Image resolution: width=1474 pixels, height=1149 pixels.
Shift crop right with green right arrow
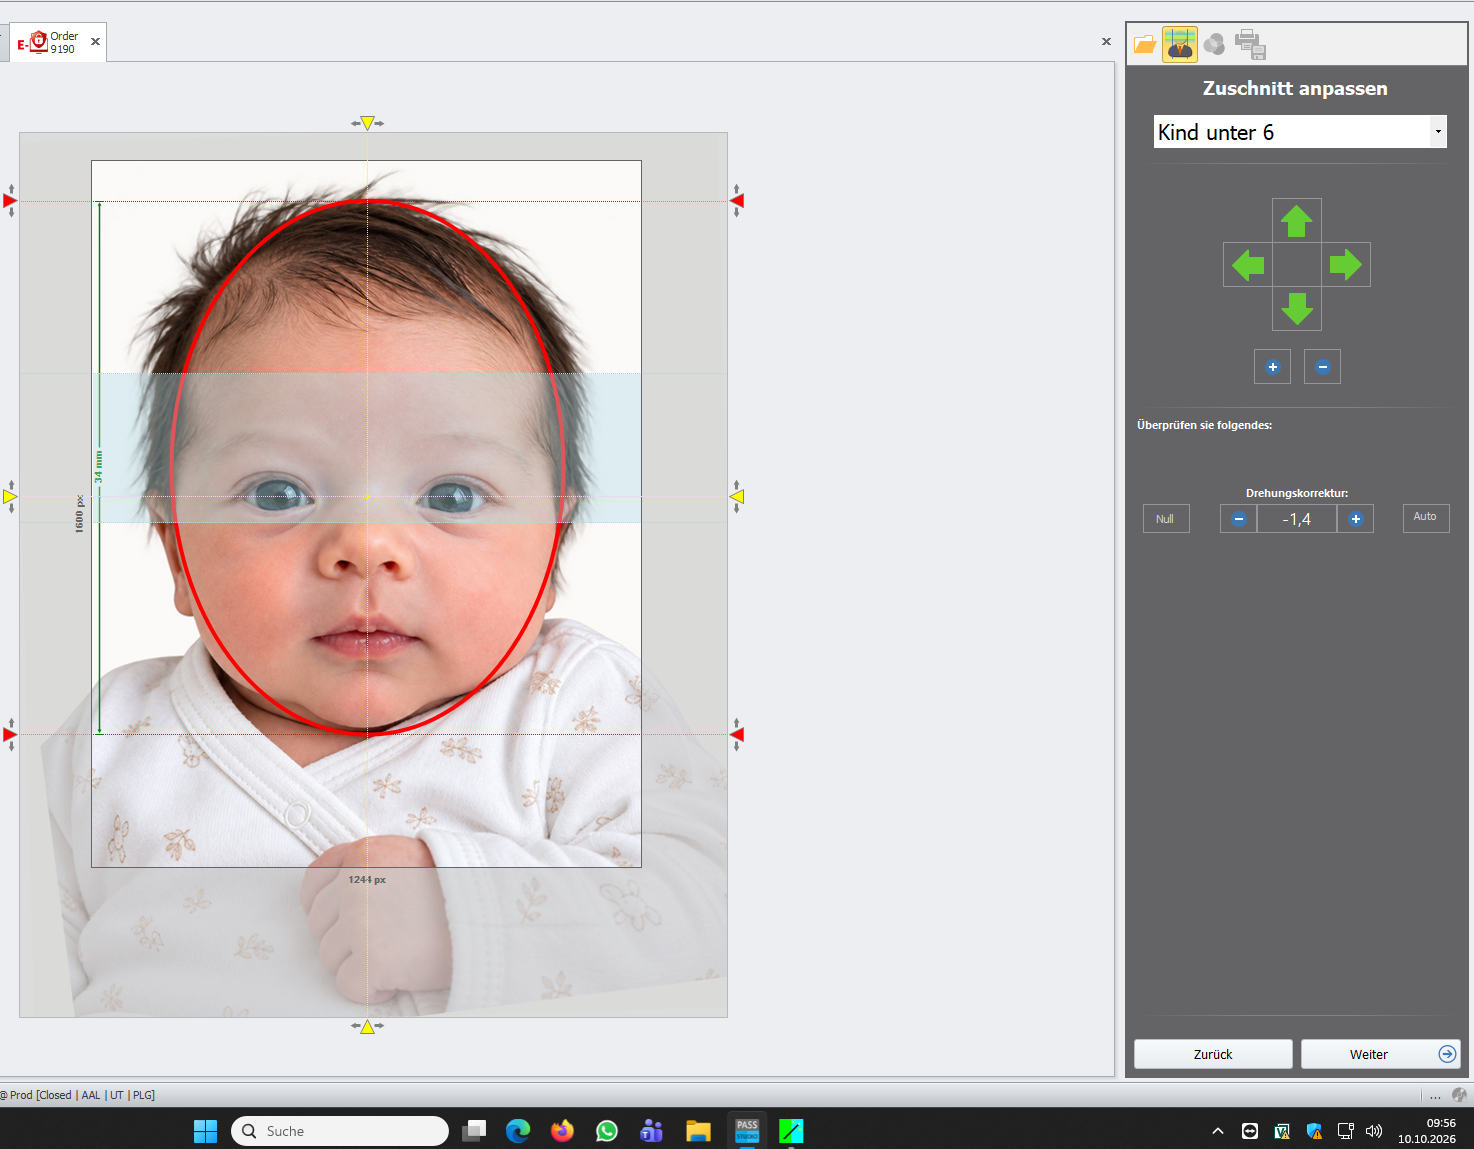click(x=1346, y=265)
